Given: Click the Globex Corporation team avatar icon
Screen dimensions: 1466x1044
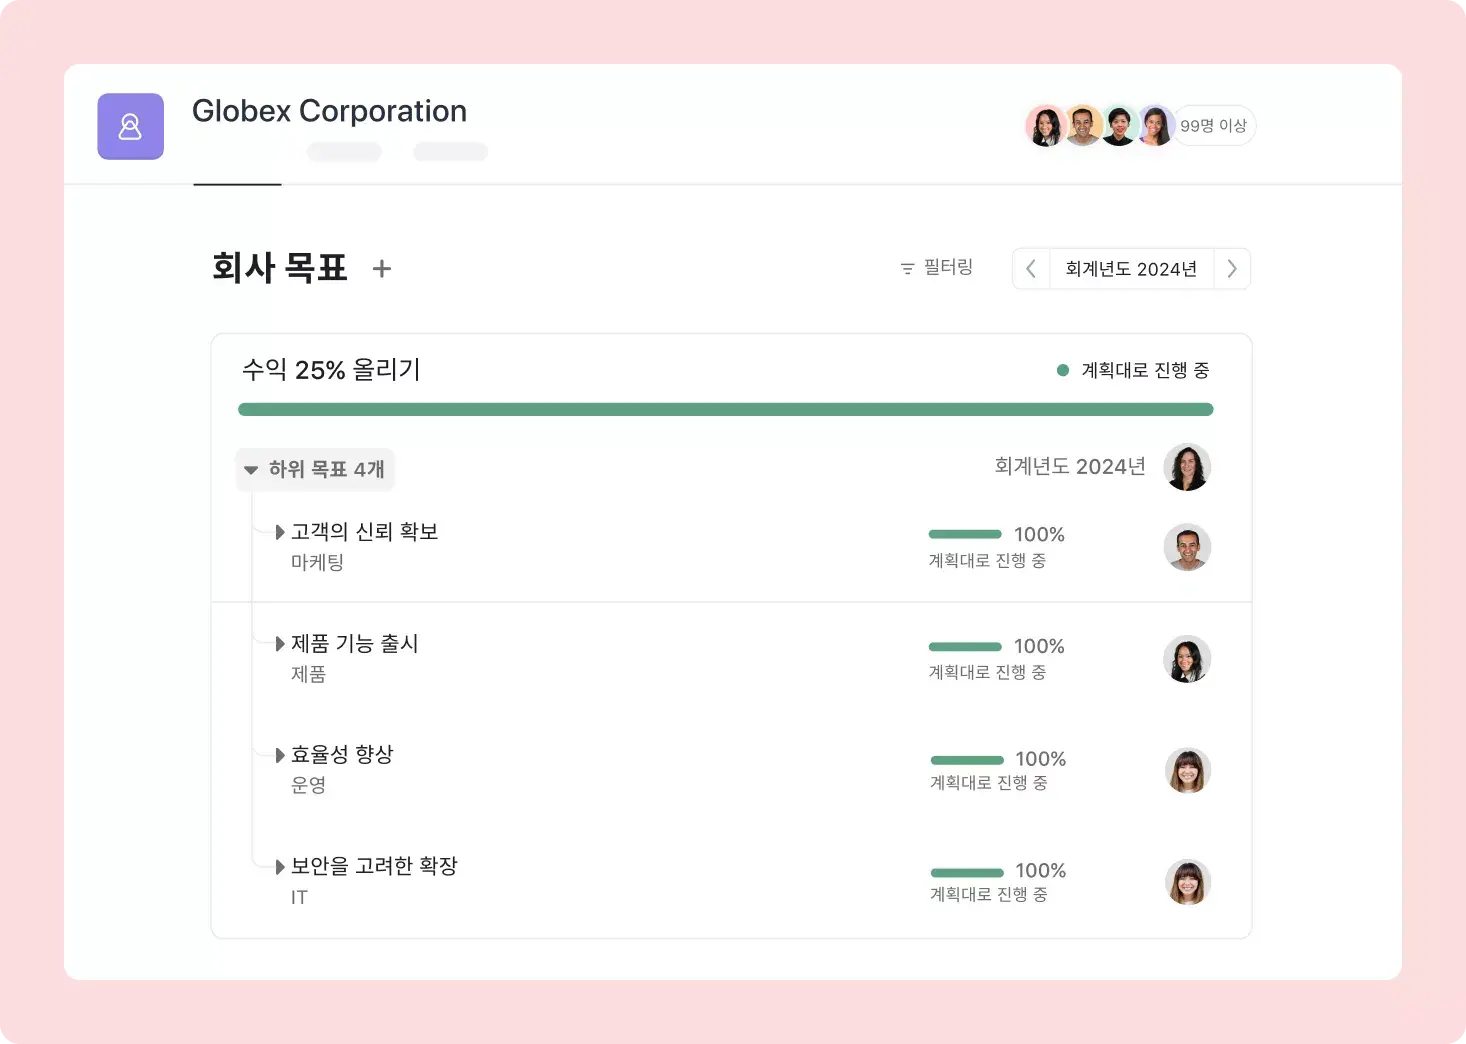Looking at the screenshot, I should tap(130, 126).
